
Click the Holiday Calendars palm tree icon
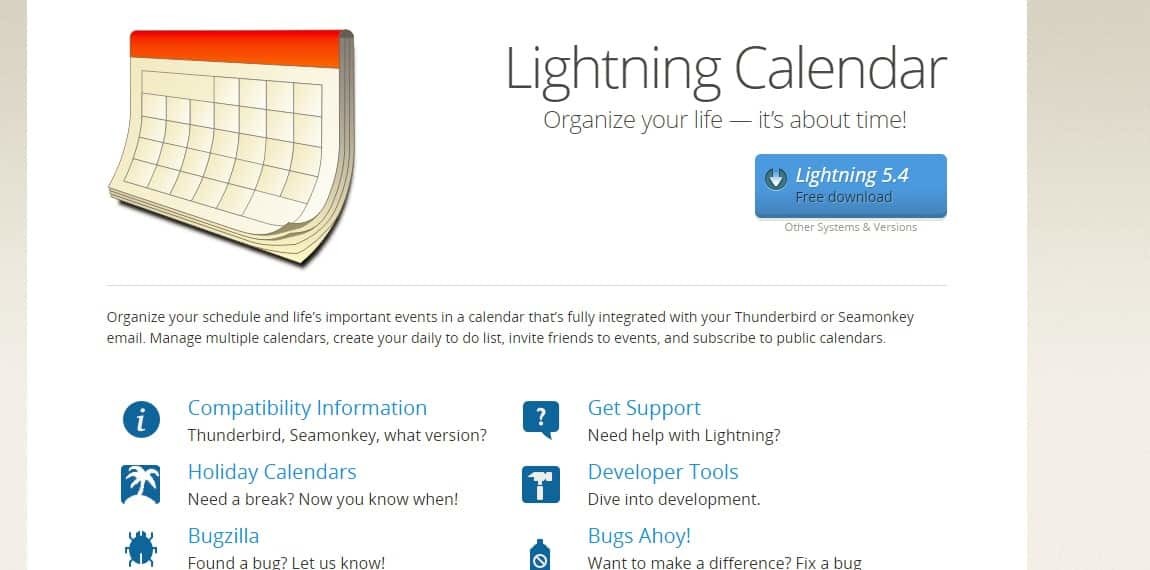(141, 484)
